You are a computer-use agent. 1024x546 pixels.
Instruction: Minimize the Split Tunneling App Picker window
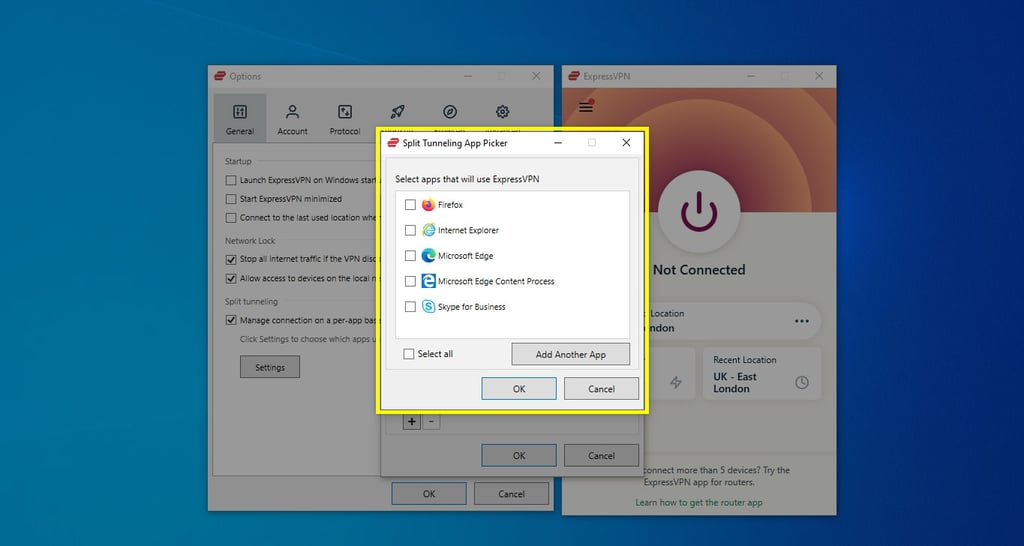click(558, 142)
